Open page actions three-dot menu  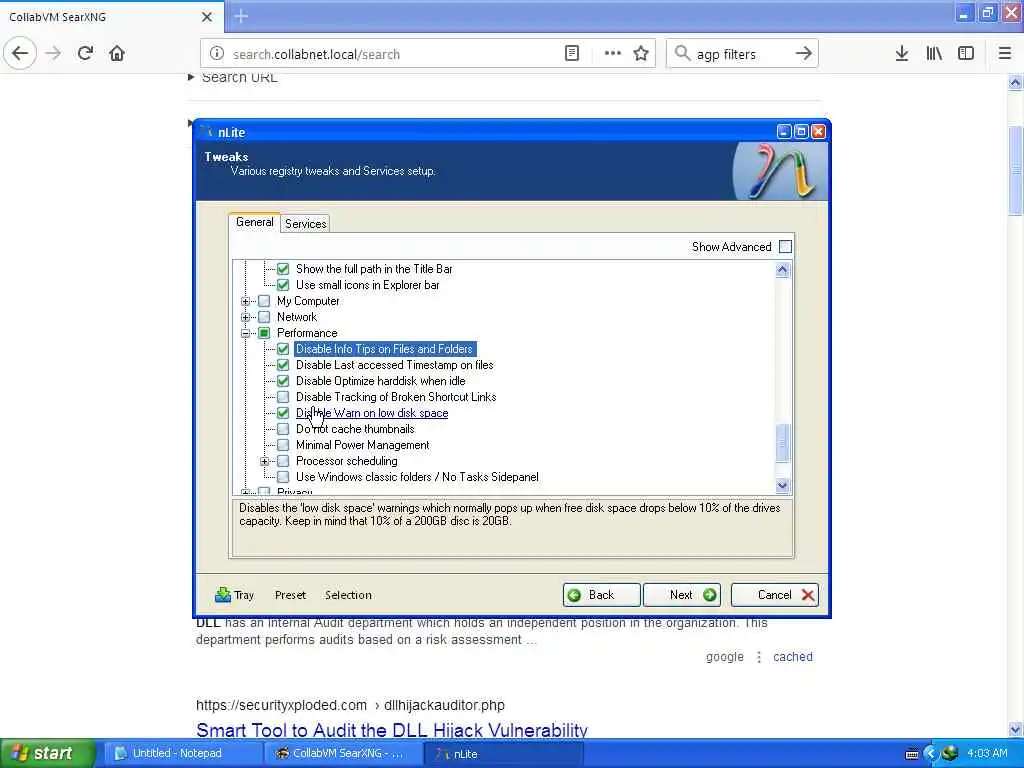tap(613, 54)
